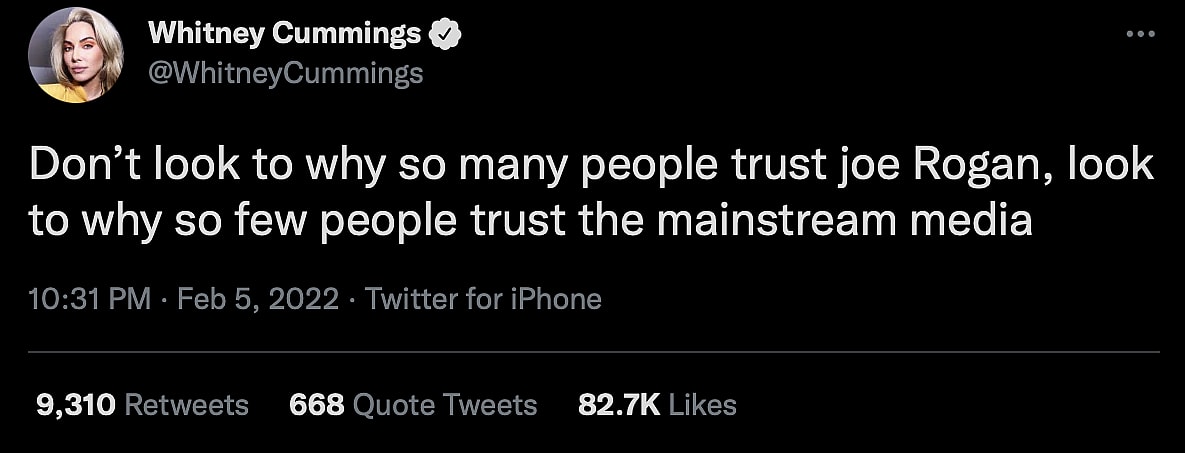The width and height of the screenshot is (1185, 453).
Task: Open the three-dot more options menu
Action: [1140, 34]
